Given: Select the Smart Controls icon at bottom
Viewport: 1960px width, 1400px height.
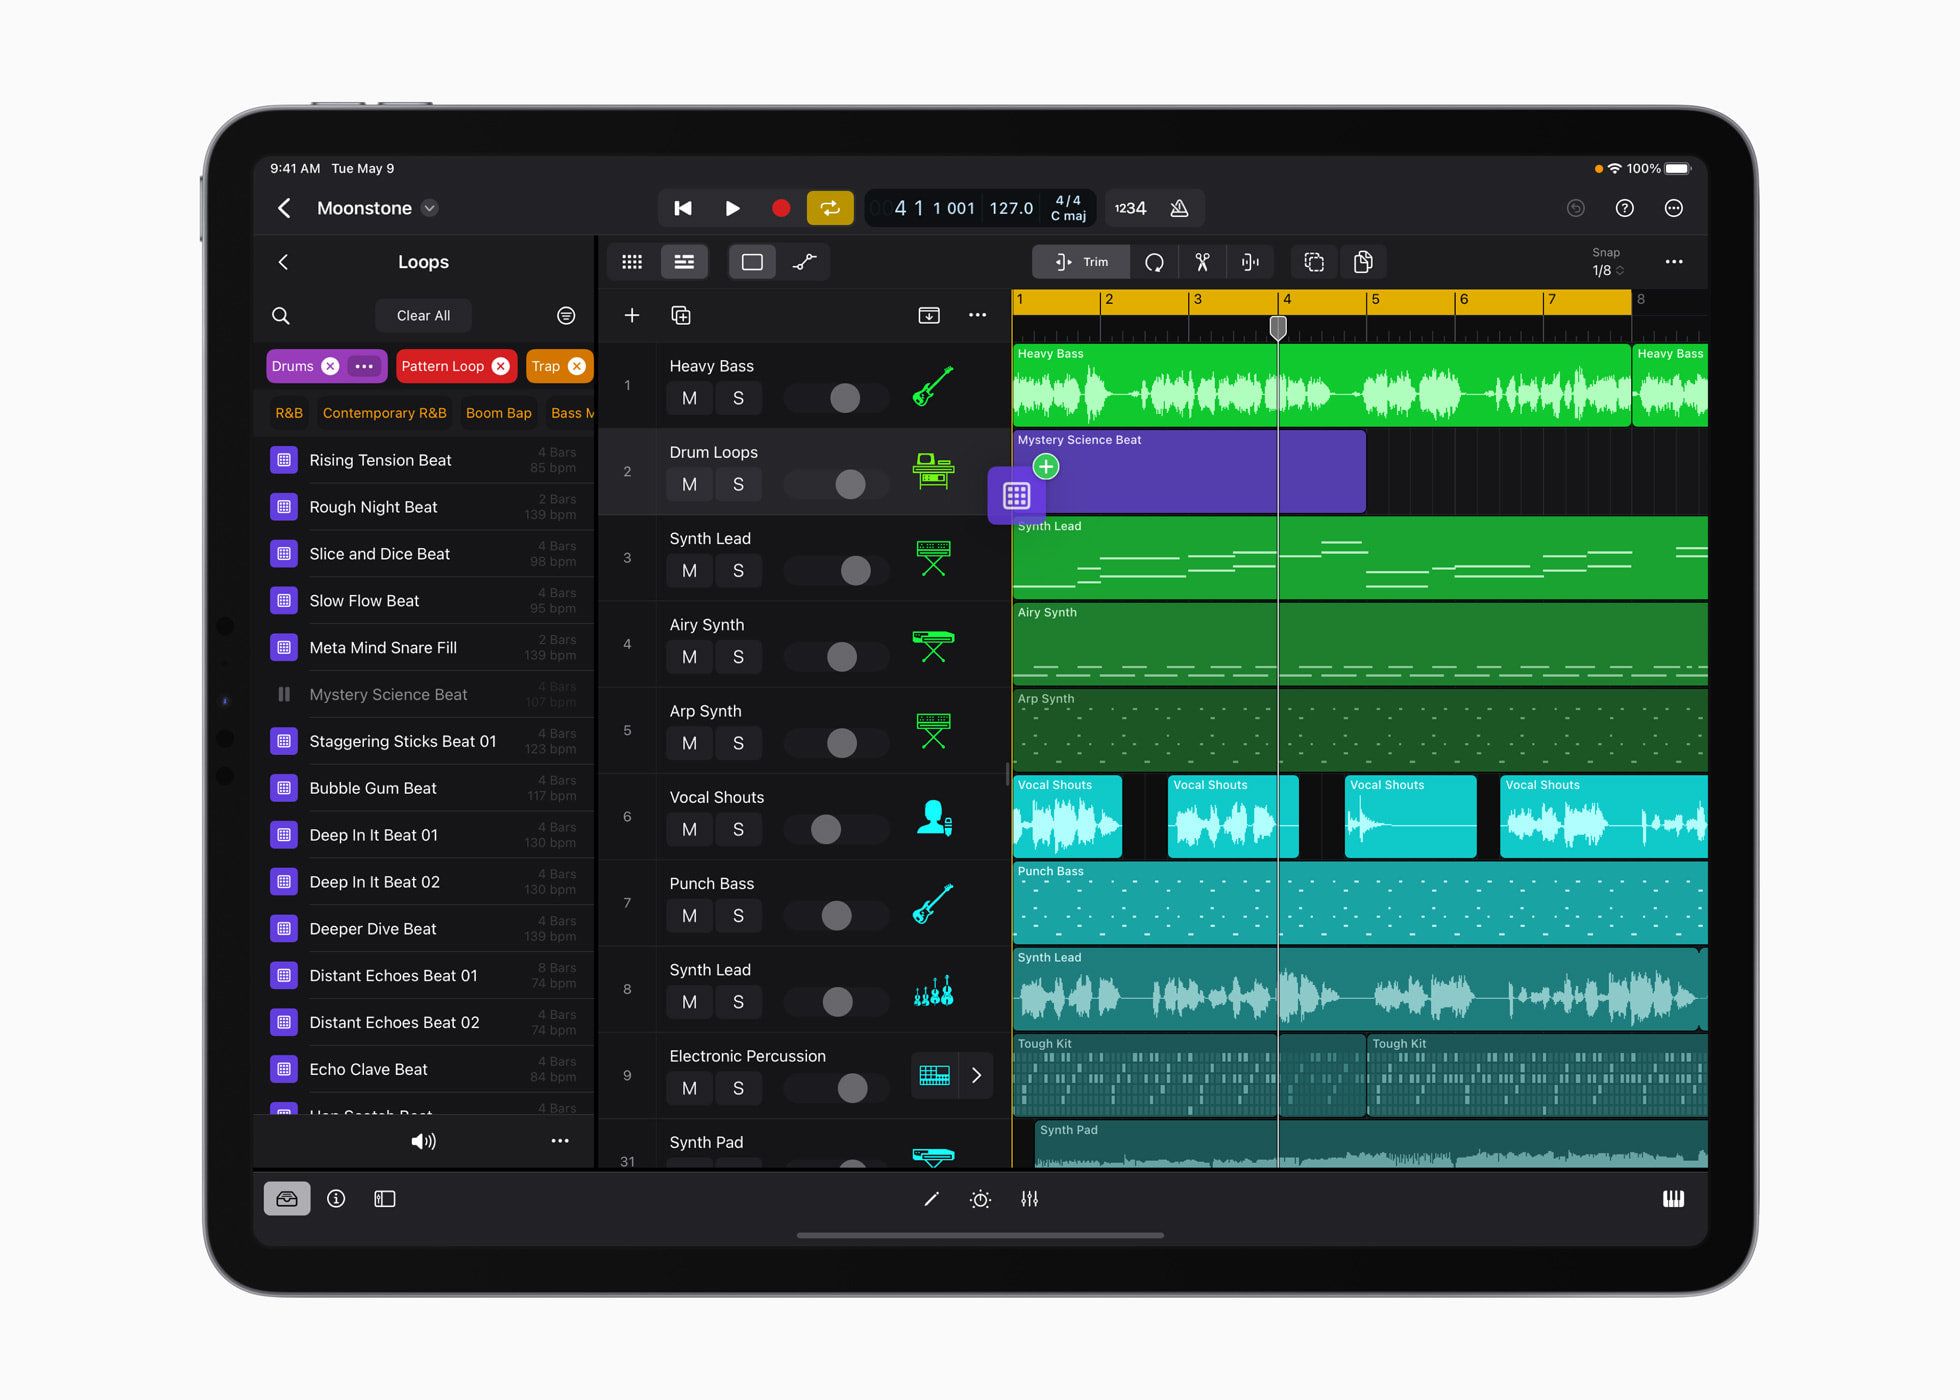Looking at the screenshot, I should (x=980, y=1197).
